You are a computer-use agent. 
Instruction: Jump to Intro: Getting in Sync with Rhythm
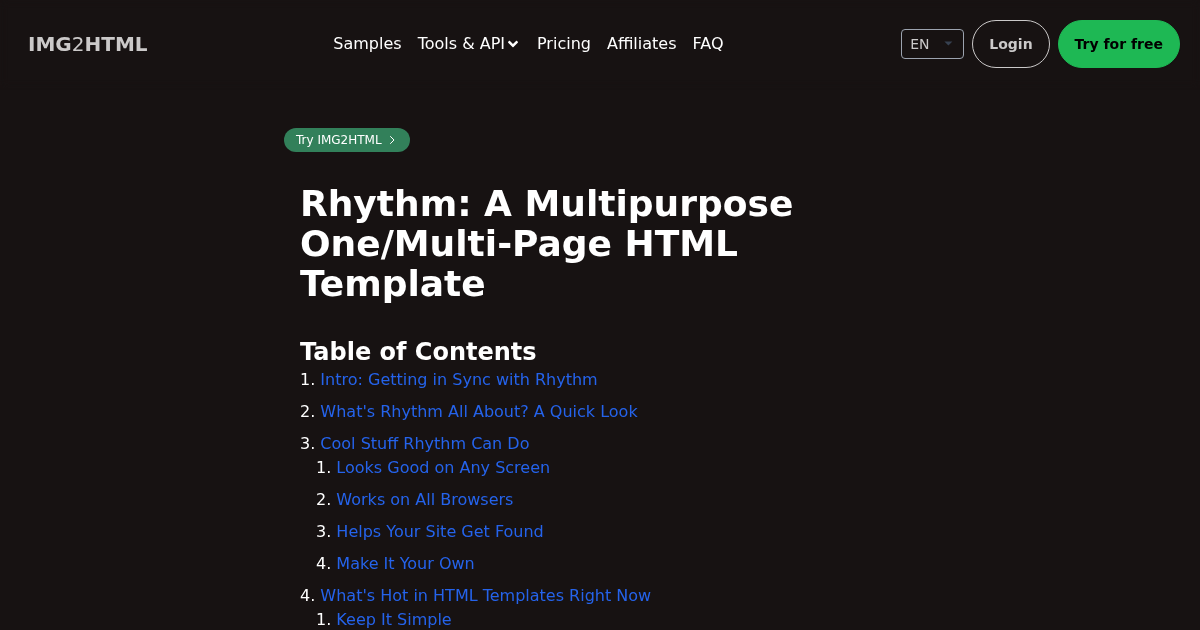tap(458, 380)
